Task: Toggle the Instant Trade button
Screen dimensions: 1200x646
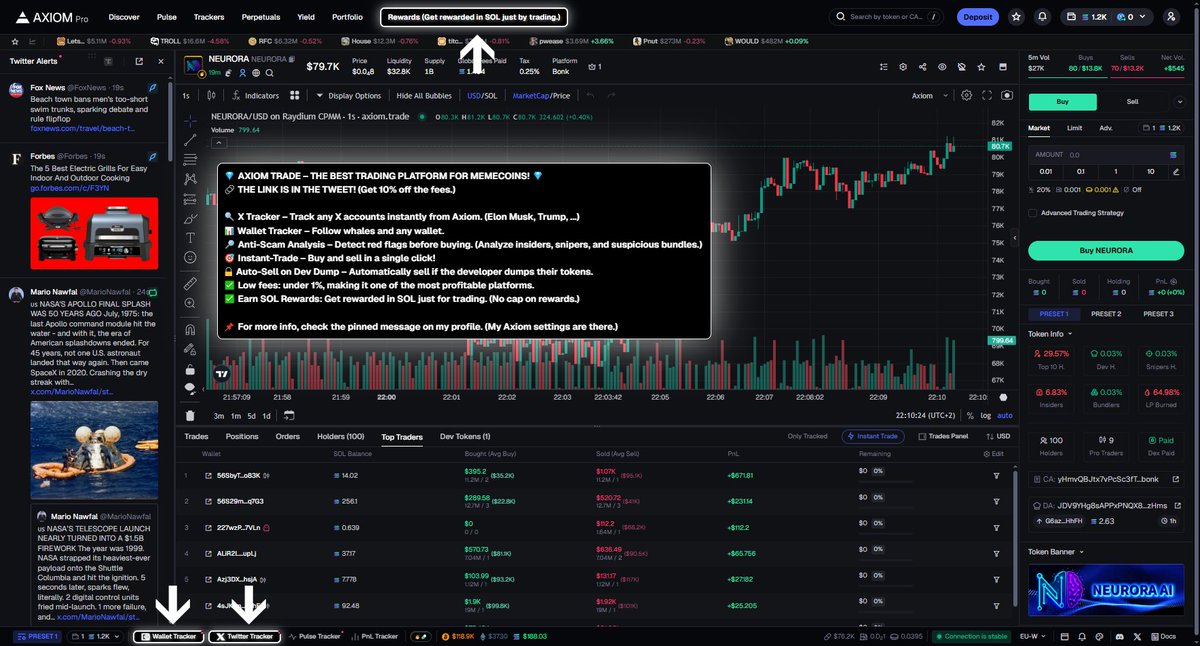Action: click(874, 436)
